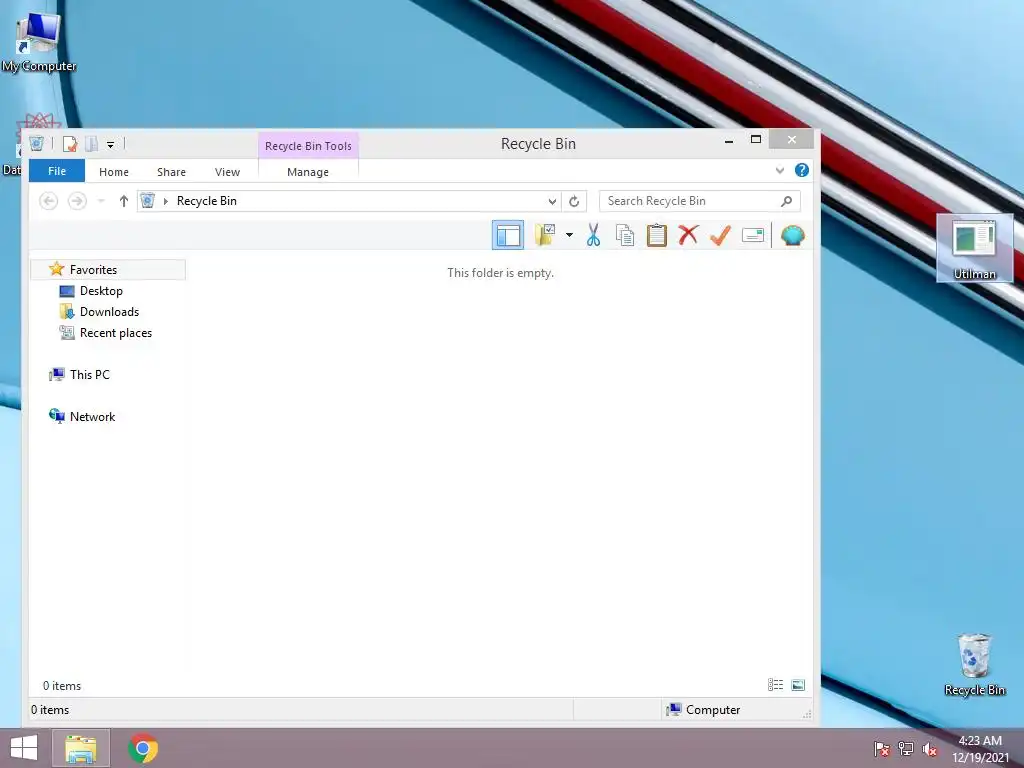Switch to large thumbnails view in status bar
Viewport: 1024px width, 768px height.
798,684
